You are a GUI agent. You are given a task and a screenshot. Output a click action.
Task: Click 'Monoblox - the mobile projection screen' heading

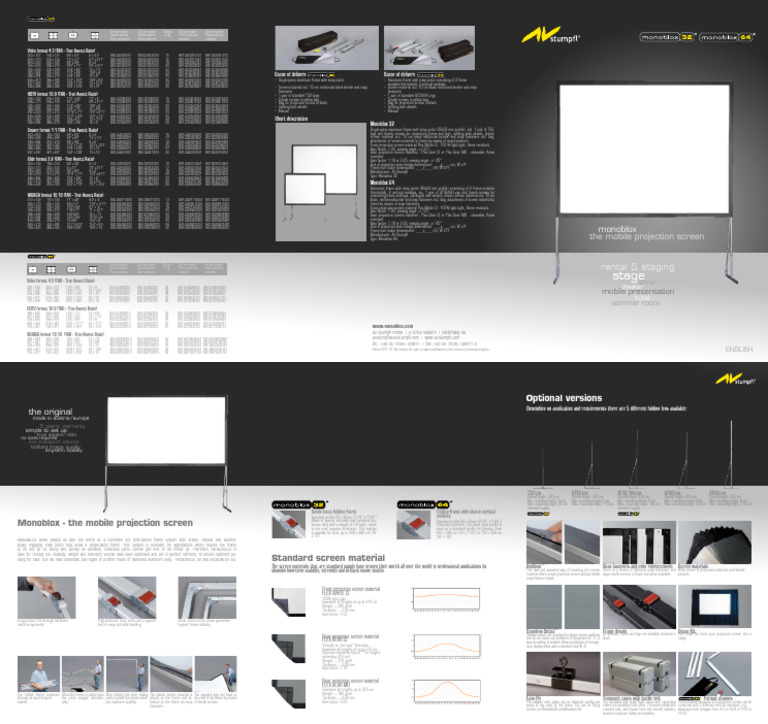105,523
